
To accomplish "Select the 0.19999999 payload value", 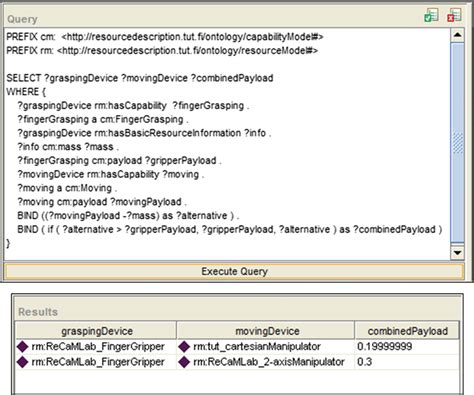I will [x=384, y=347].
